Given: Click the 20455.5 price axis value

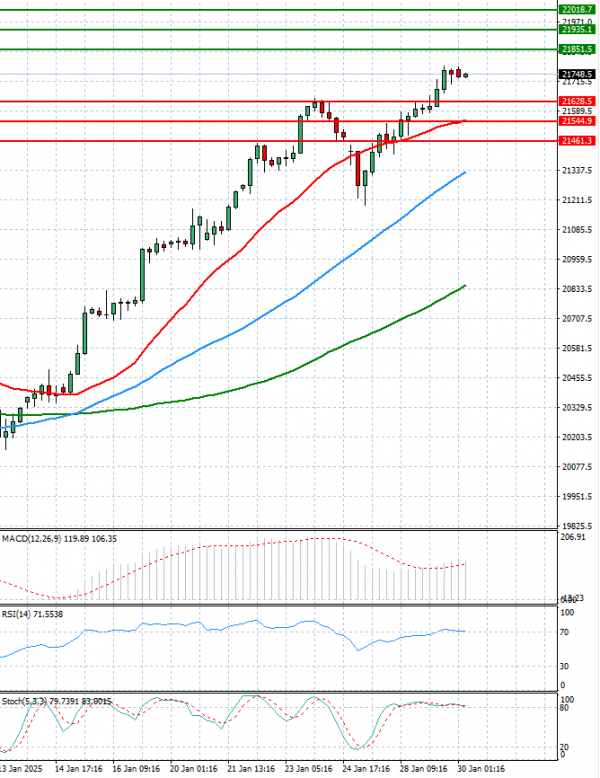Looking at the screenshot, I should point(577,378).
